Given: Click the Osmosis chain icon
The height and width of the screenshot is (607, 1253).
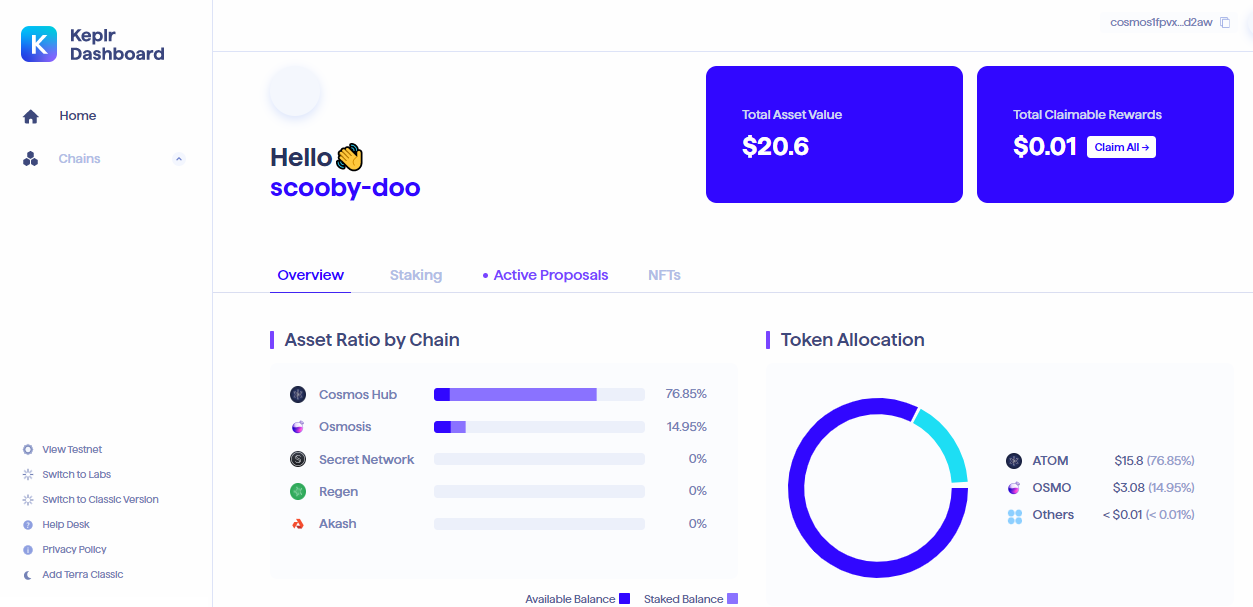Looking at the screenshot, I should point(297,427).
